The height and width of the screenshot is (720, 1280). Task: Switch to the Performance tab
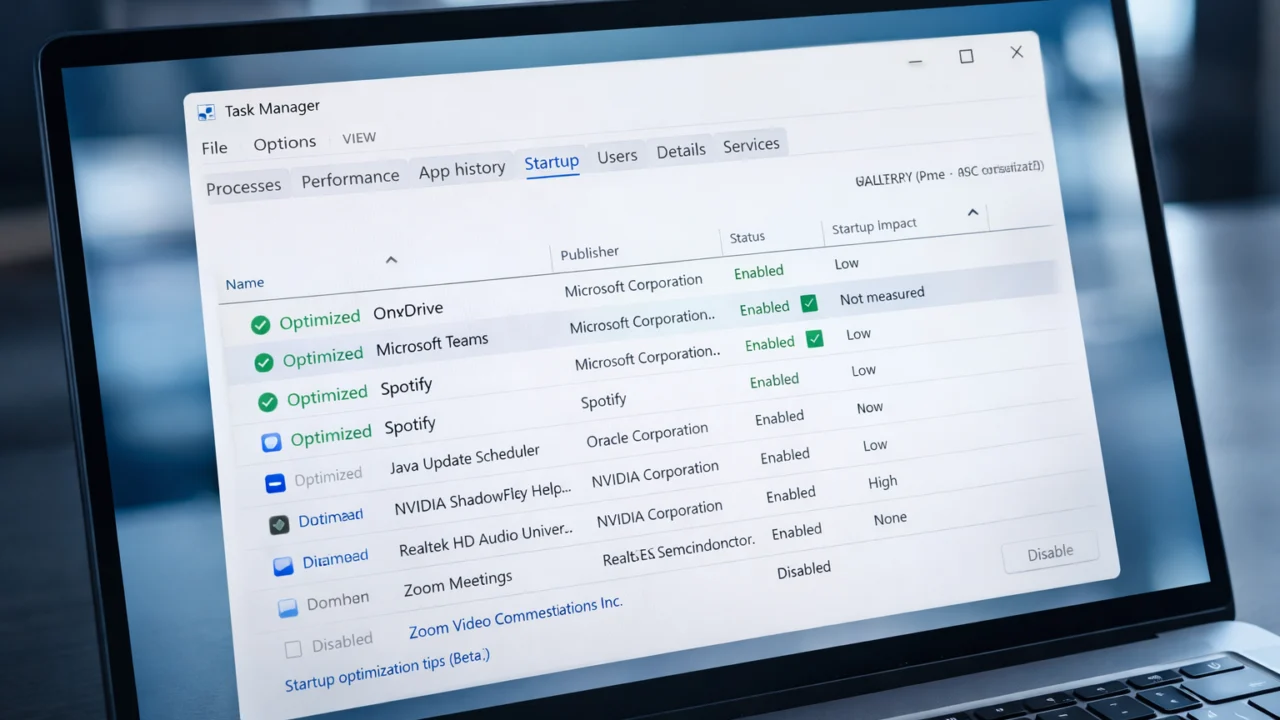350,179
